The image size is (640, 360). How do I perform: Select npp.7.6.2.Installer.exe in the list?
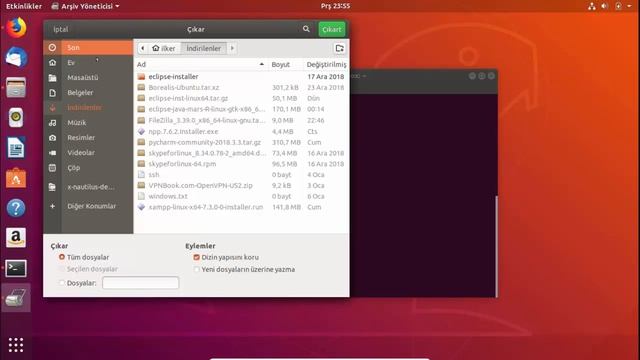[x=241, y=131]
